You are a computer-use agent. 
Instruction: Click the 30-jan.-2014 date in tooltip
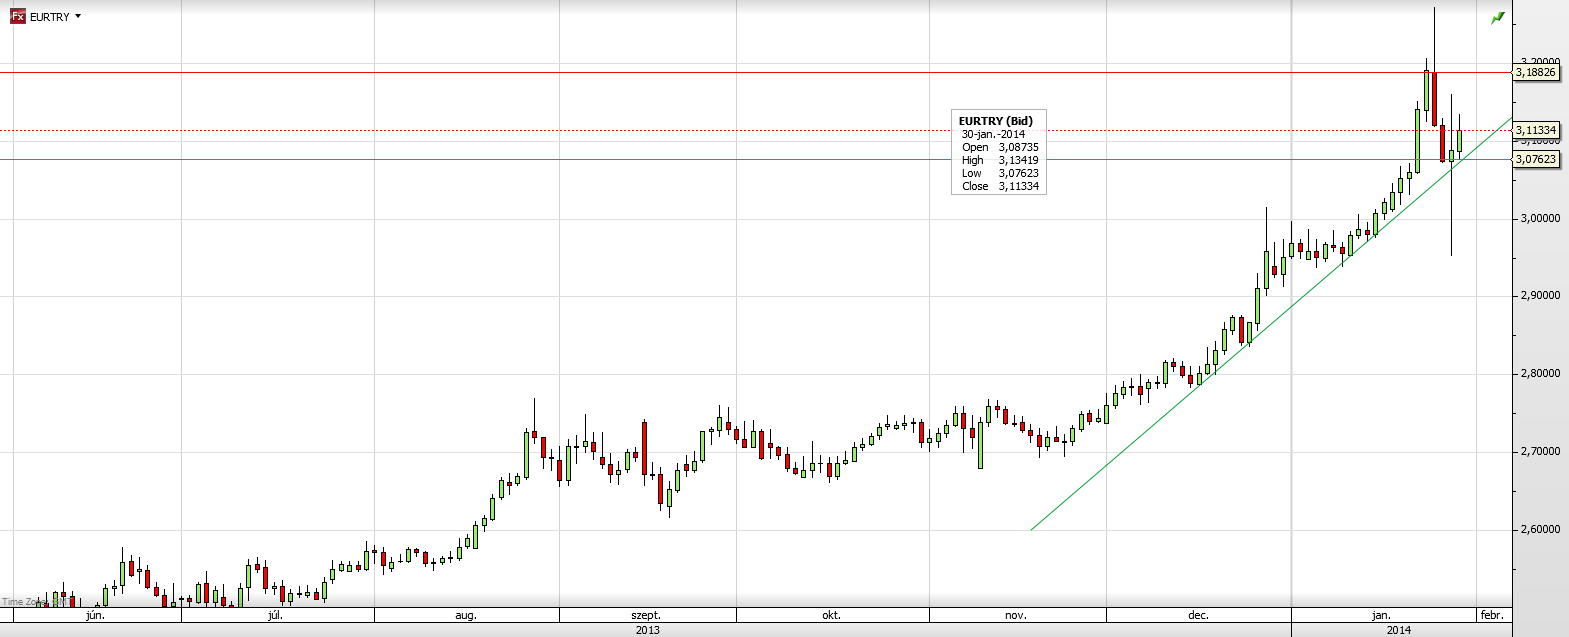tap(994, 134)
